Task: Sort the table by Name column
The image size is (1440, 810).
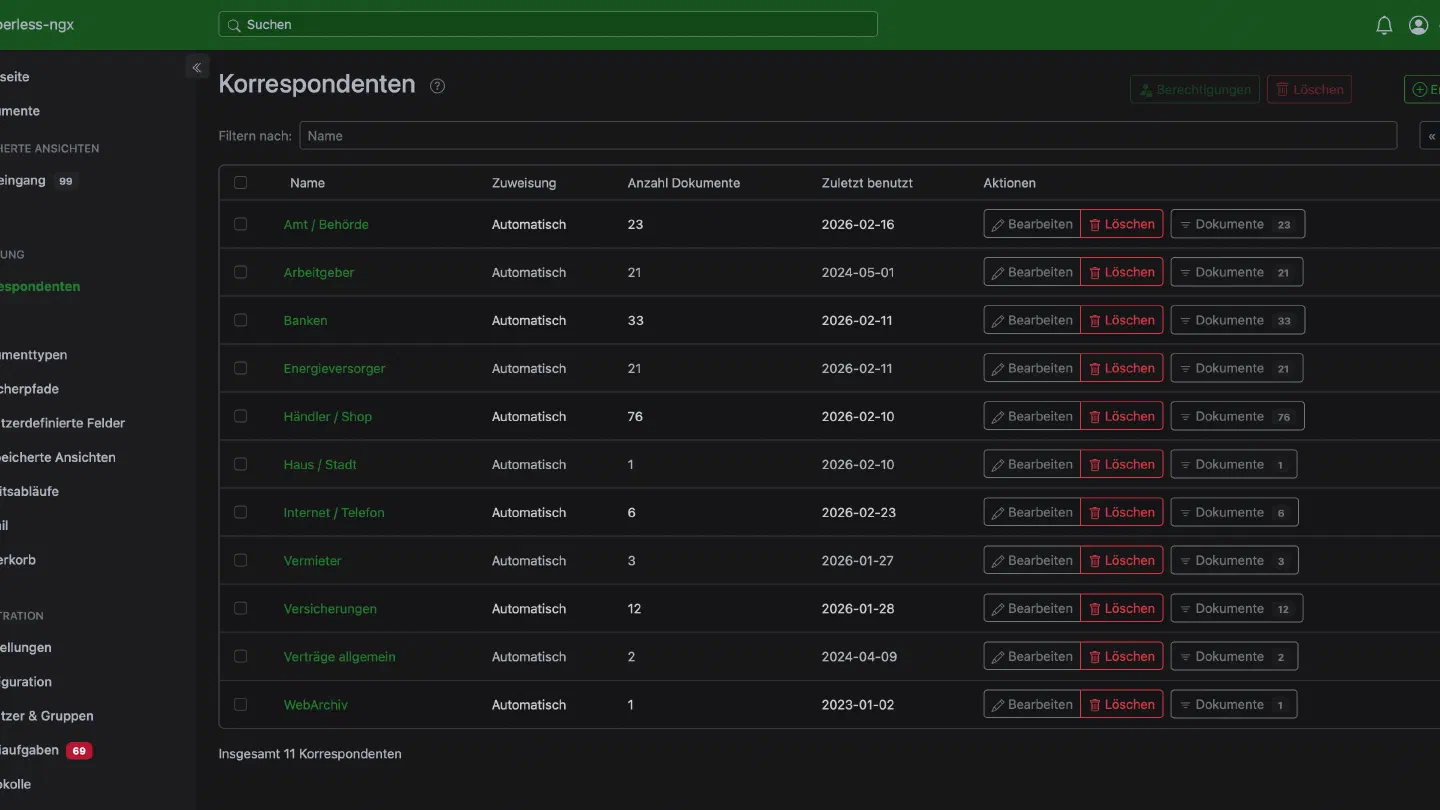Action: click(307, 183)
